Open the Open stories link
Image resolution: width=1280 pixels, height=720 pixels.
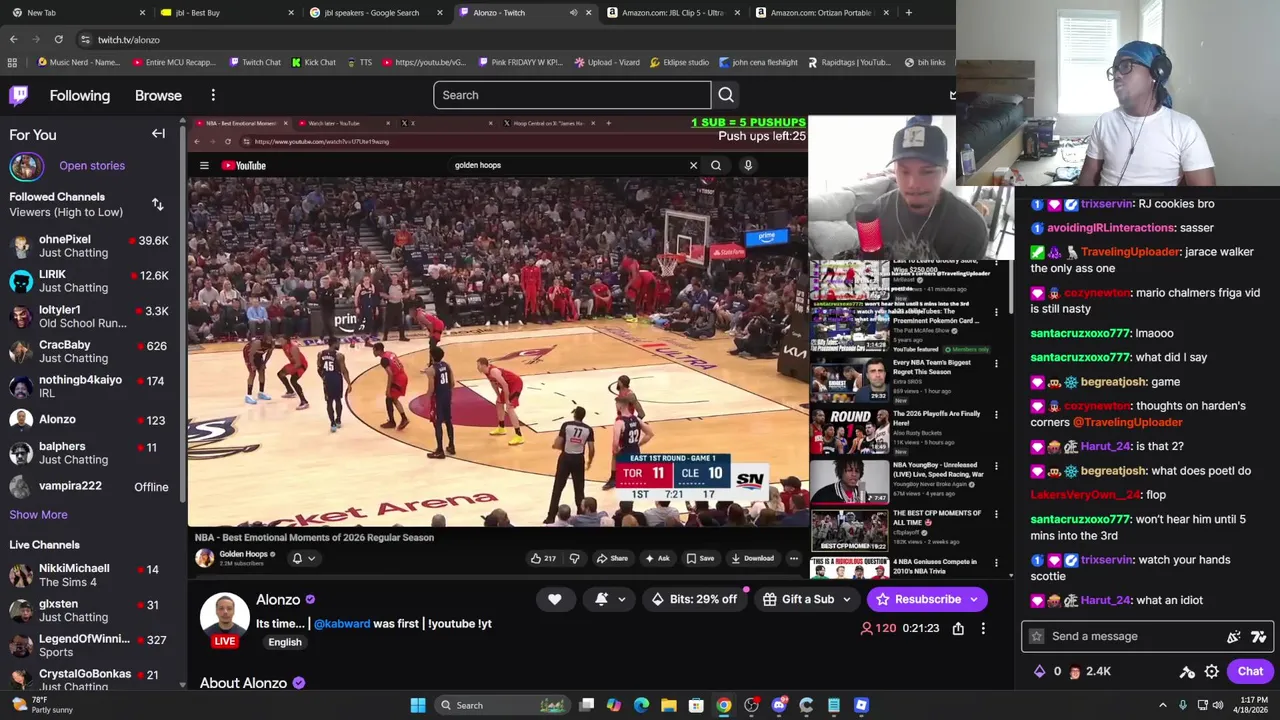point(92,166)
